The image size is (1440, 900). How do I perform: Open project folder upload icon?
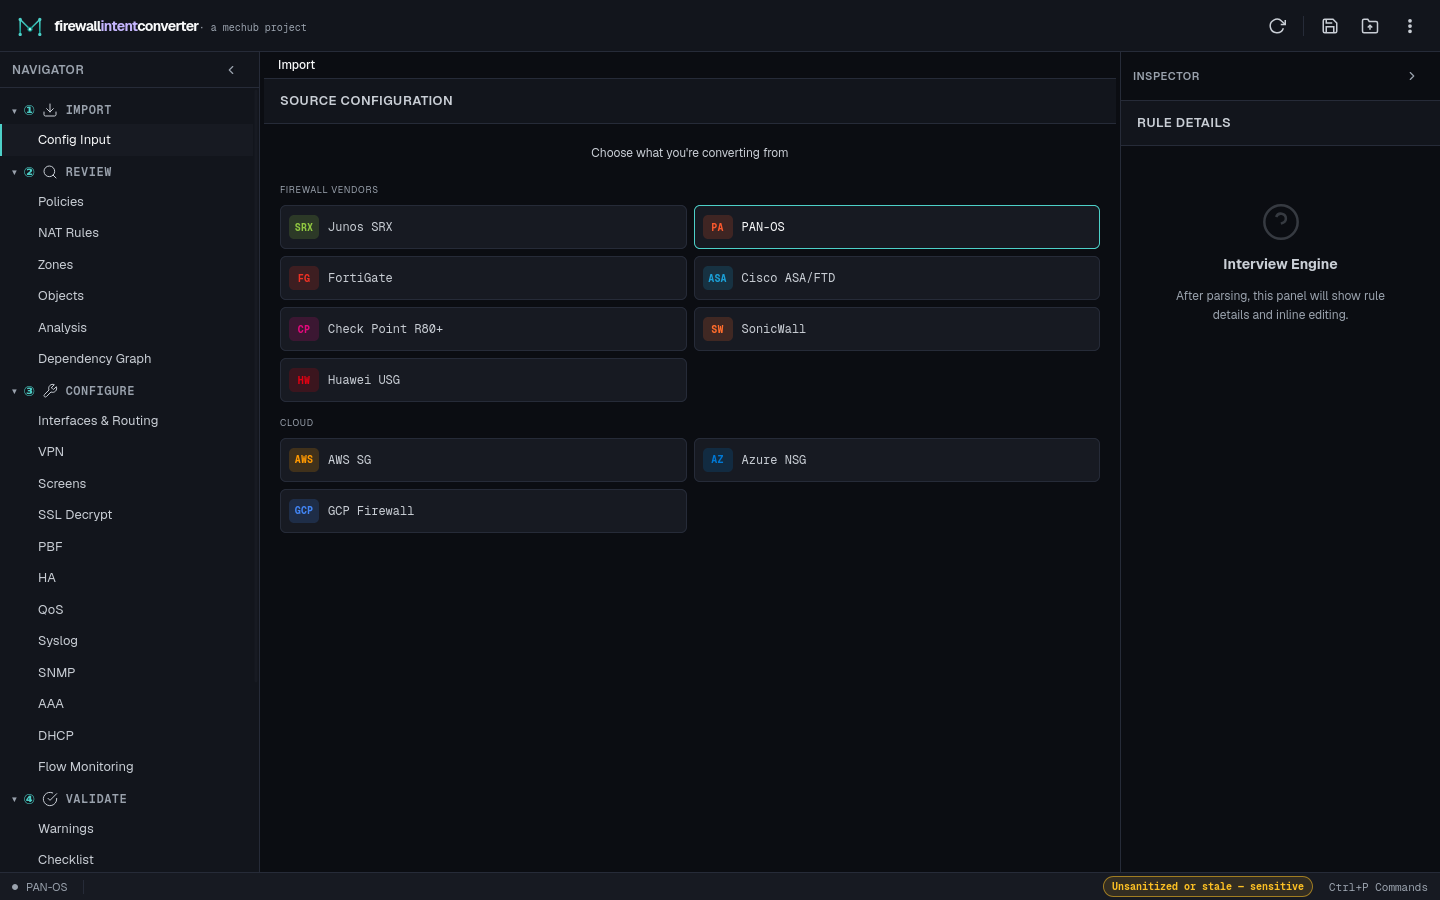(1370, 26)
